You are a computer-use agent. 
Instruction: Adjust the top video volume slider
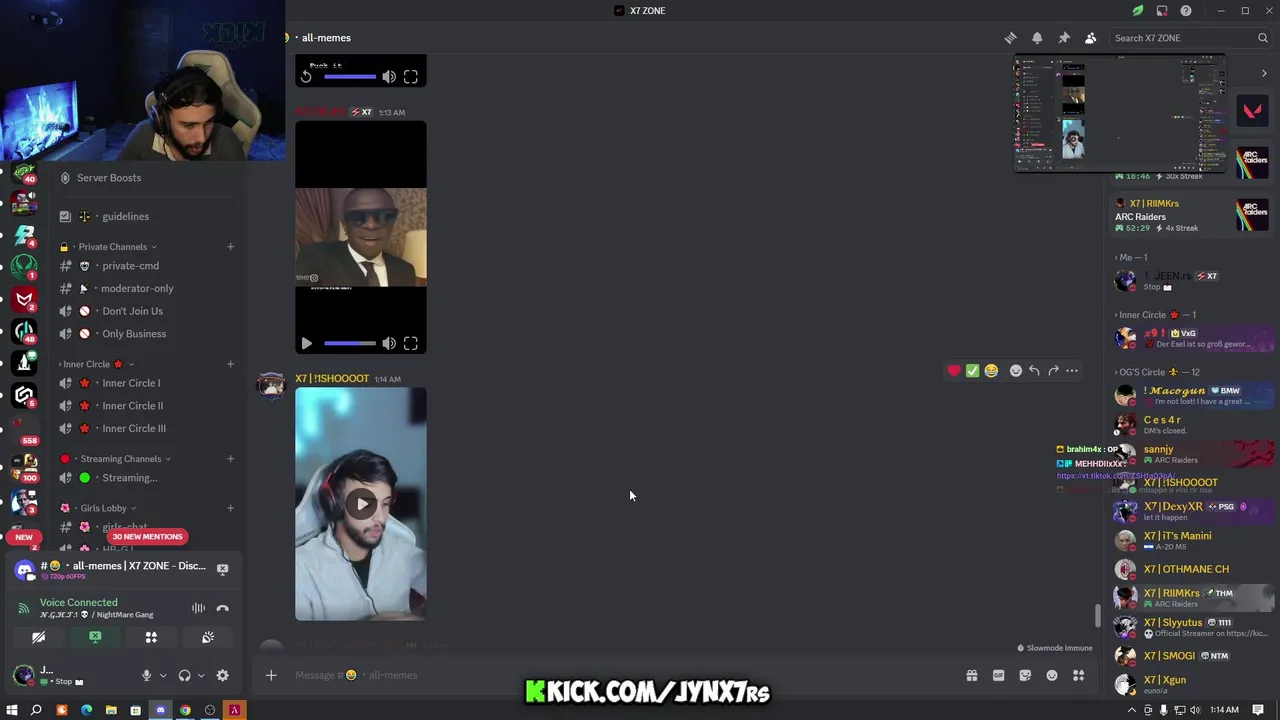[x=349, y=77]
